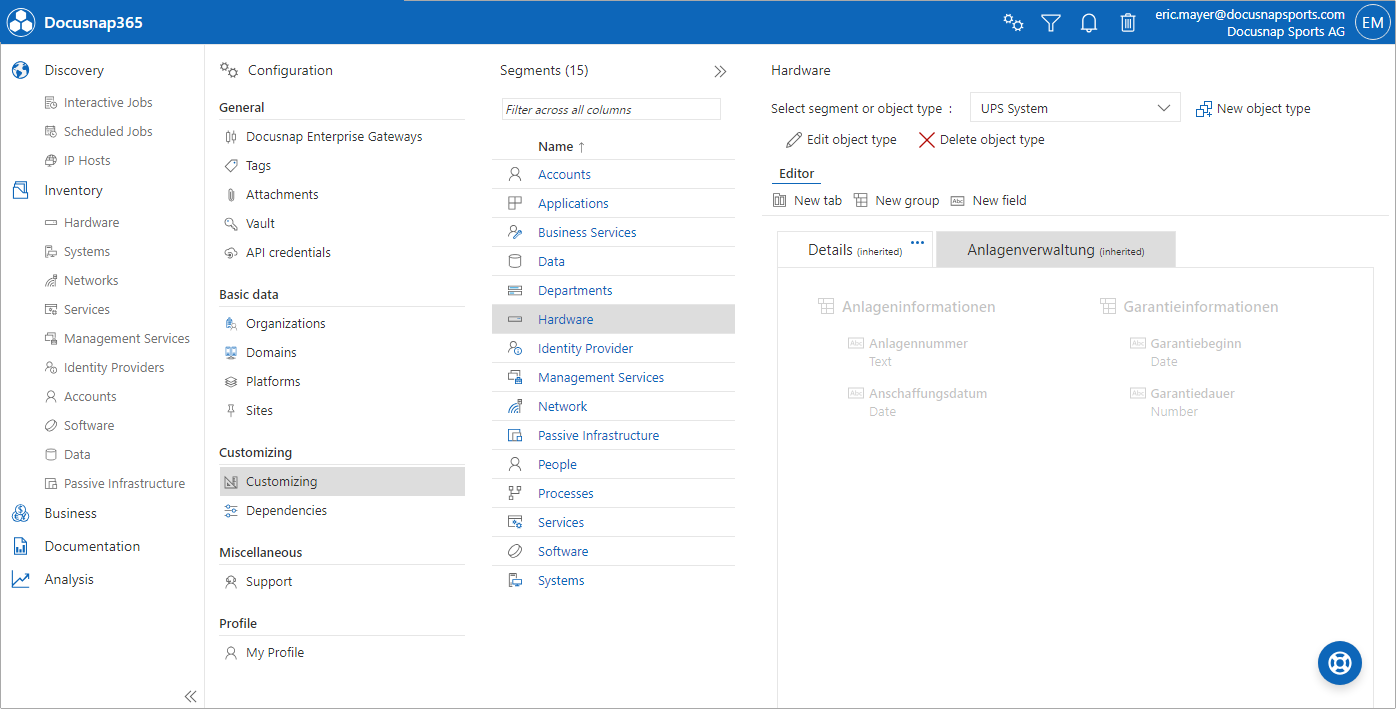Viewport: 1396px width, 709px height.
Task: Click New object type button
Action: (1253, 108)
